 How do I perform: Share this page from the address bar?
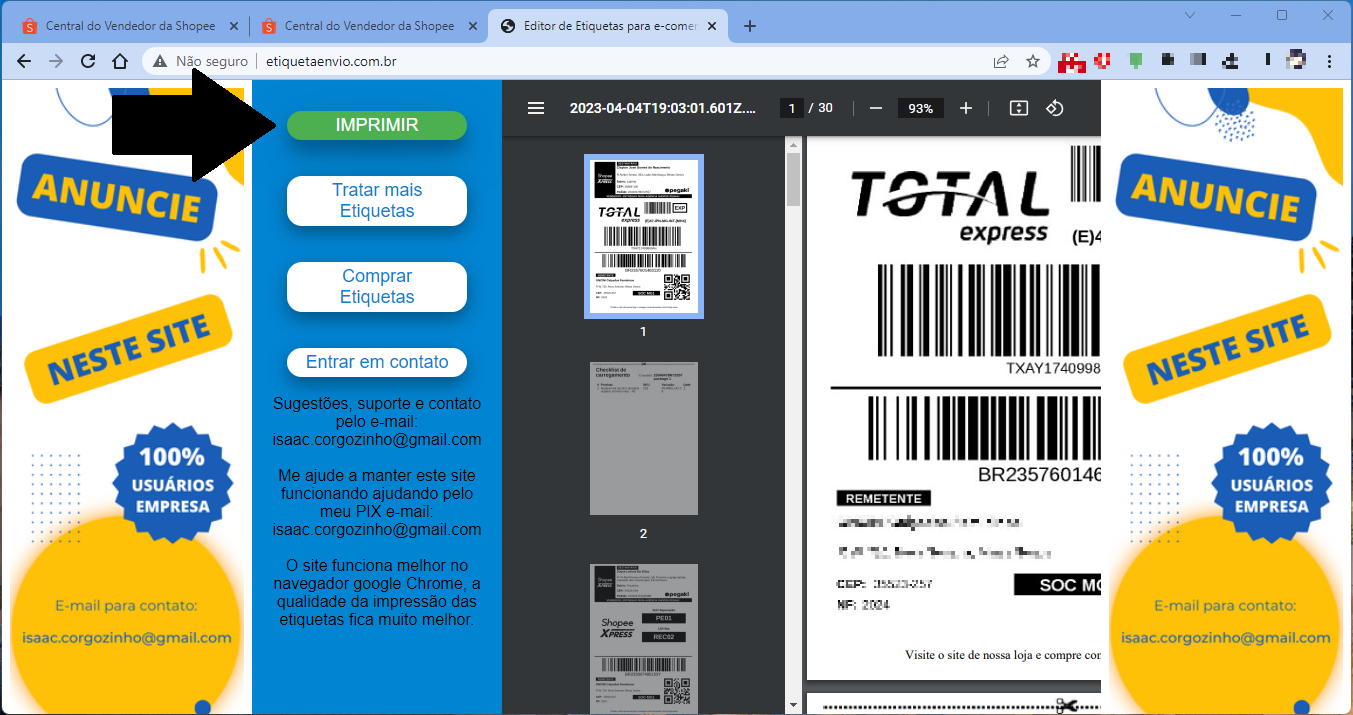click(1001, 61)
